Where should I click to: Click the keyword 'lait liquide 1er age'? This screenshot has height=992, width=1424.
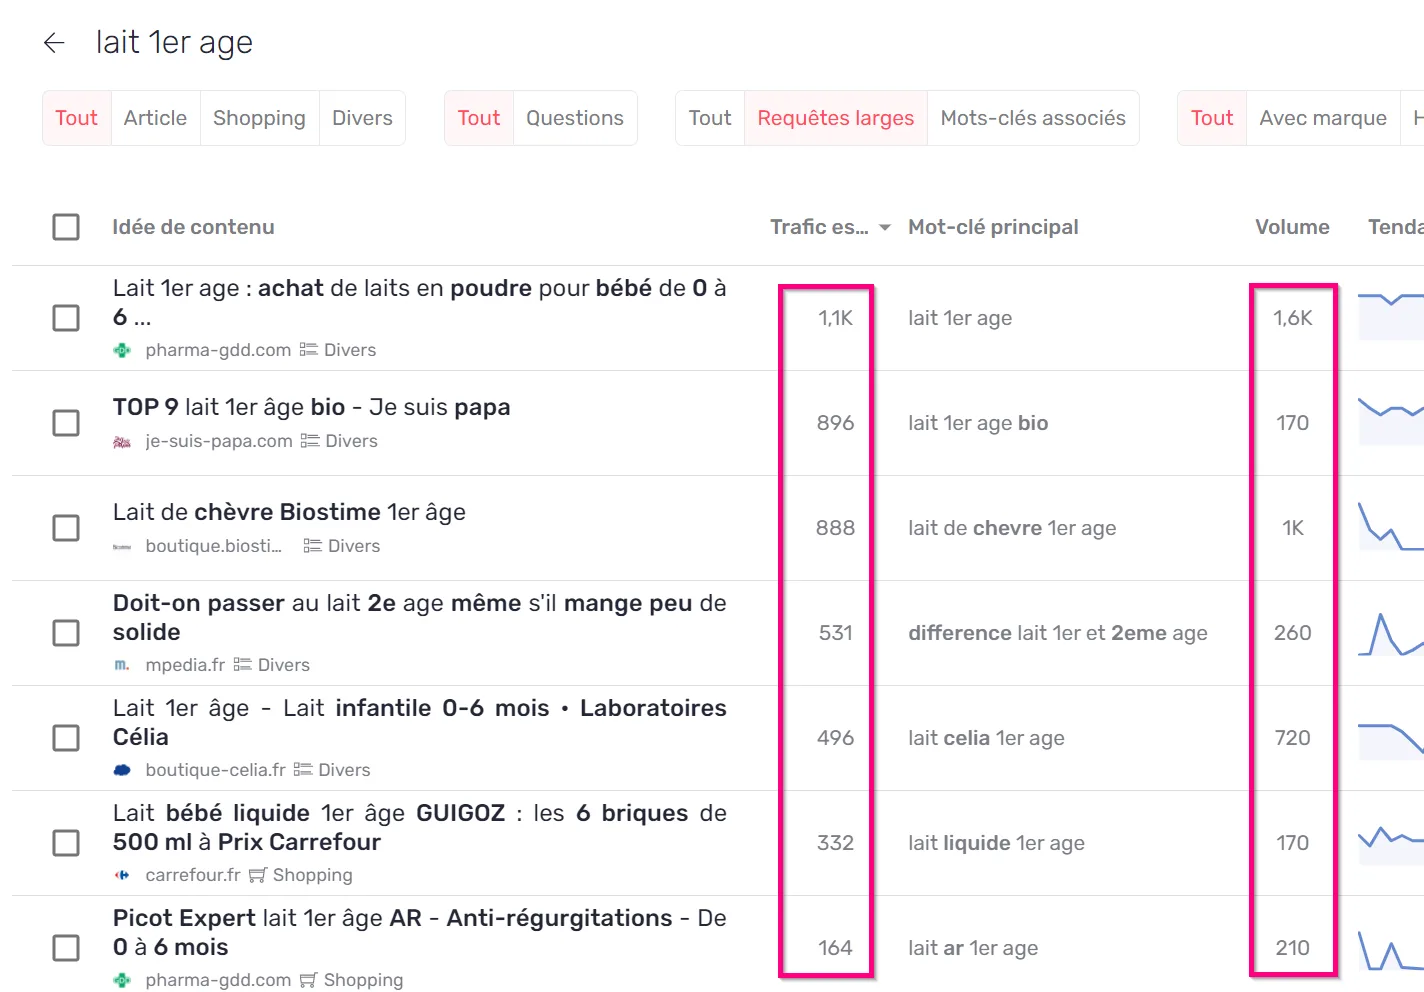[x=996, y=843]
